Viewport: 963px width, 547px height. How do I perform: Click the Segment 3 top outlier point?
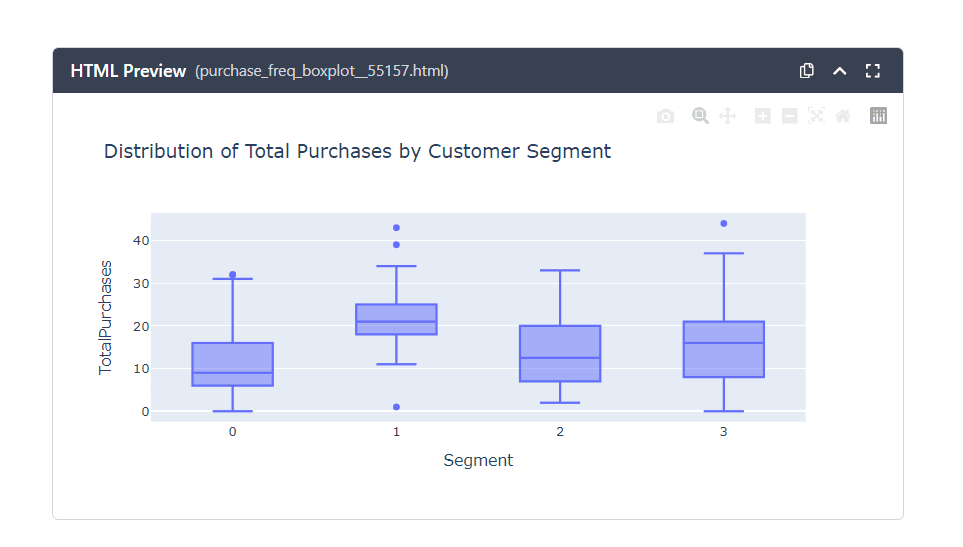click(724, 223)
